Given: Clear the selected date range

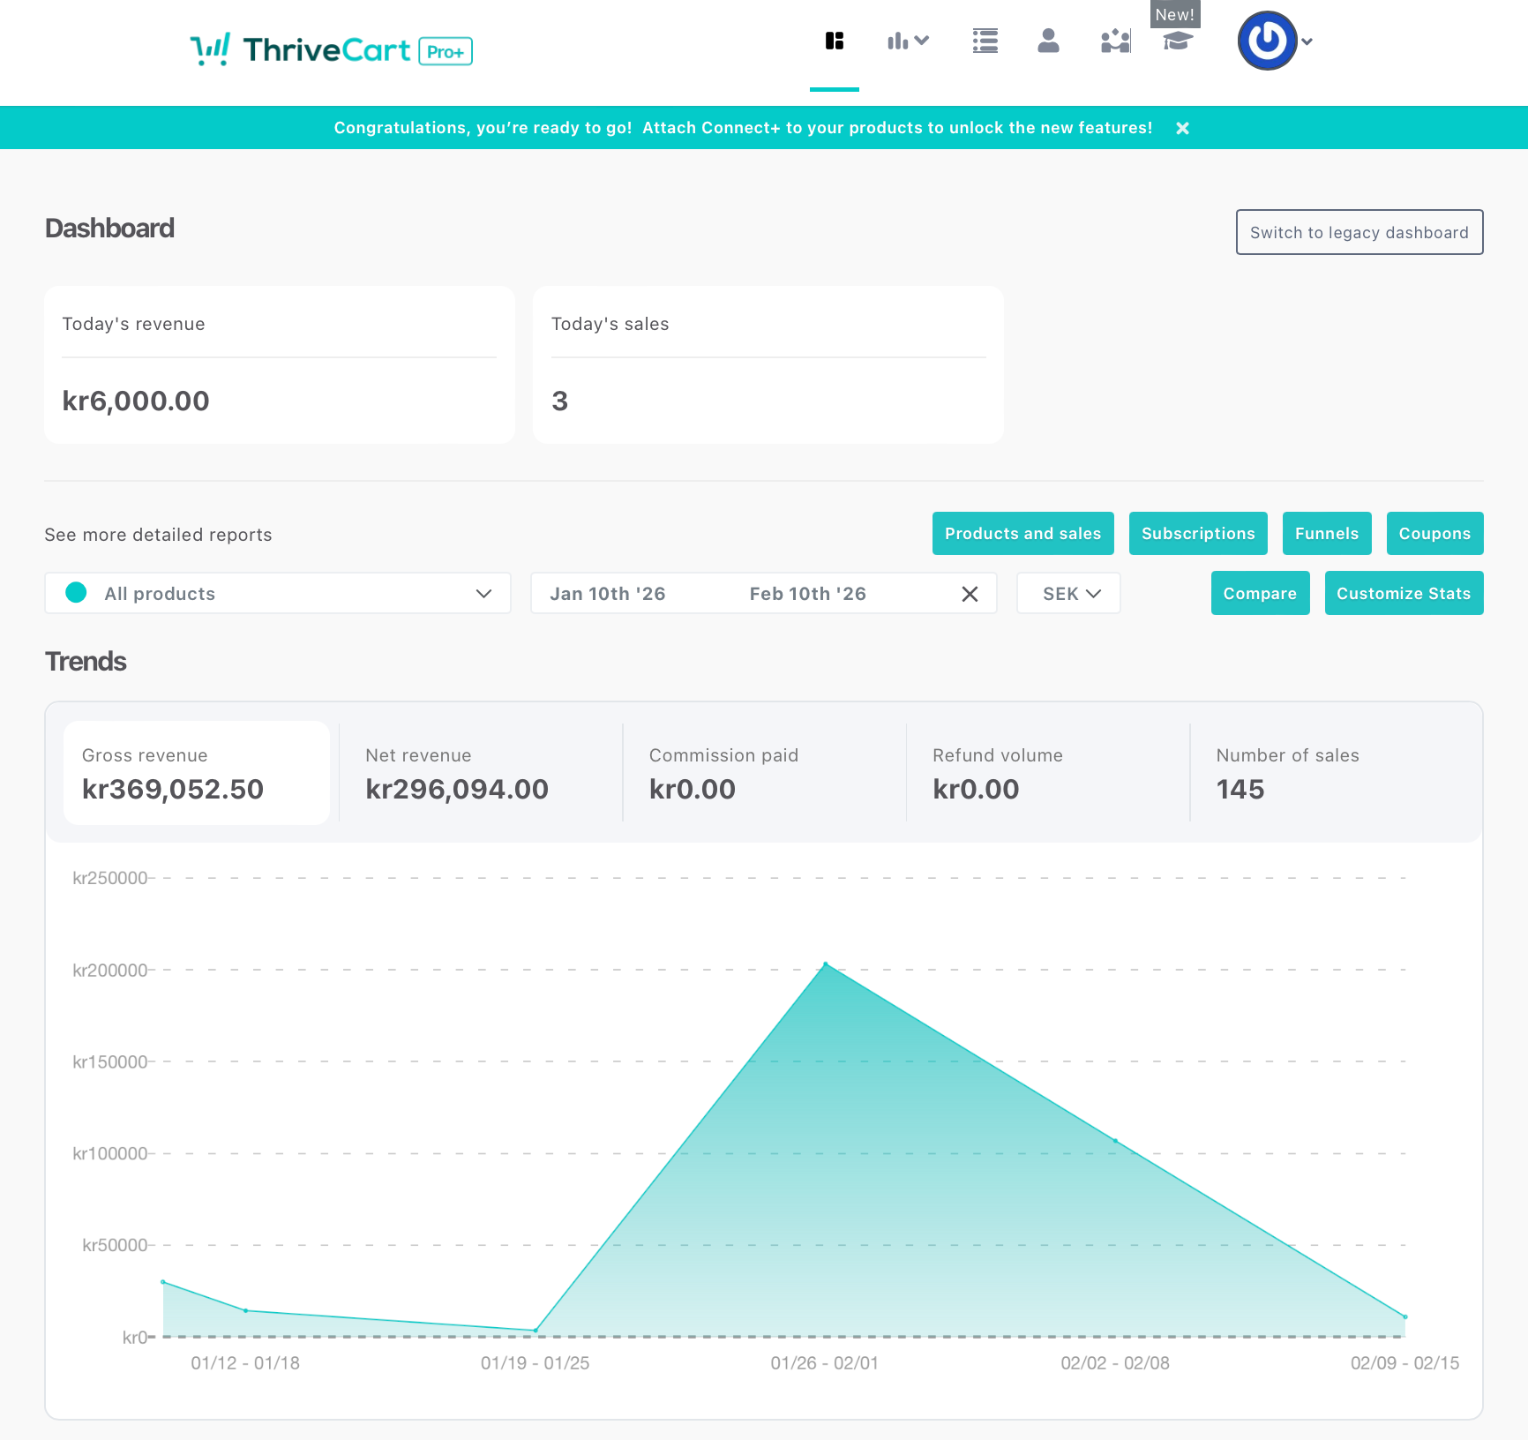Looking at the screenshot, I should [969, 594].
